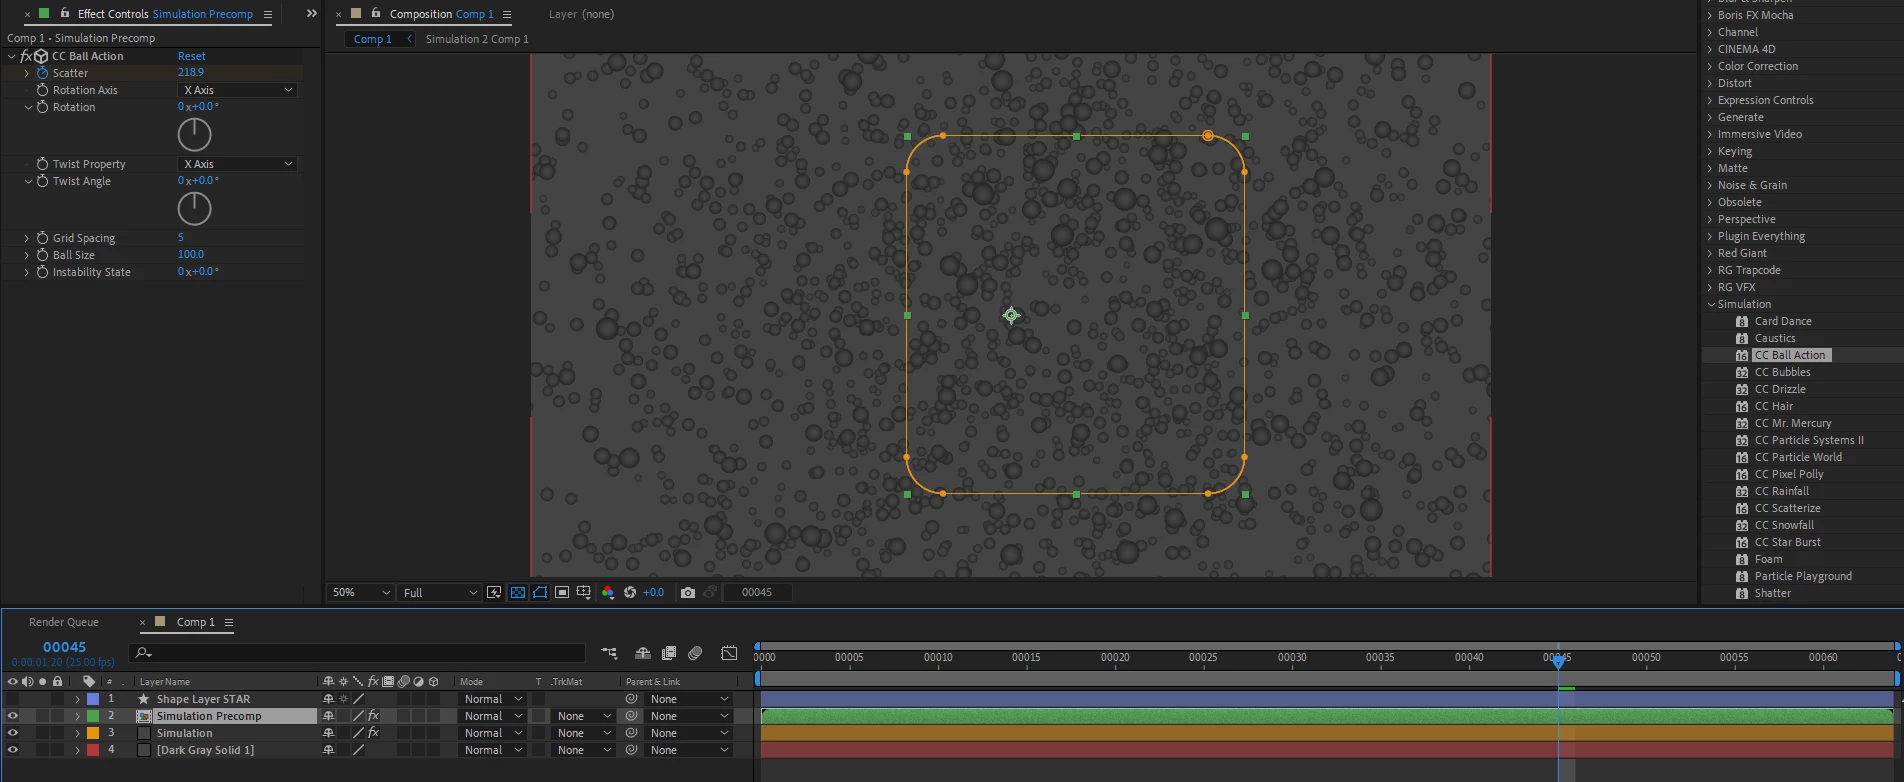Toggle visibility of Shape Layer STAR
Viewport: 1904px width, 782px height.
[x=12, y=699]
